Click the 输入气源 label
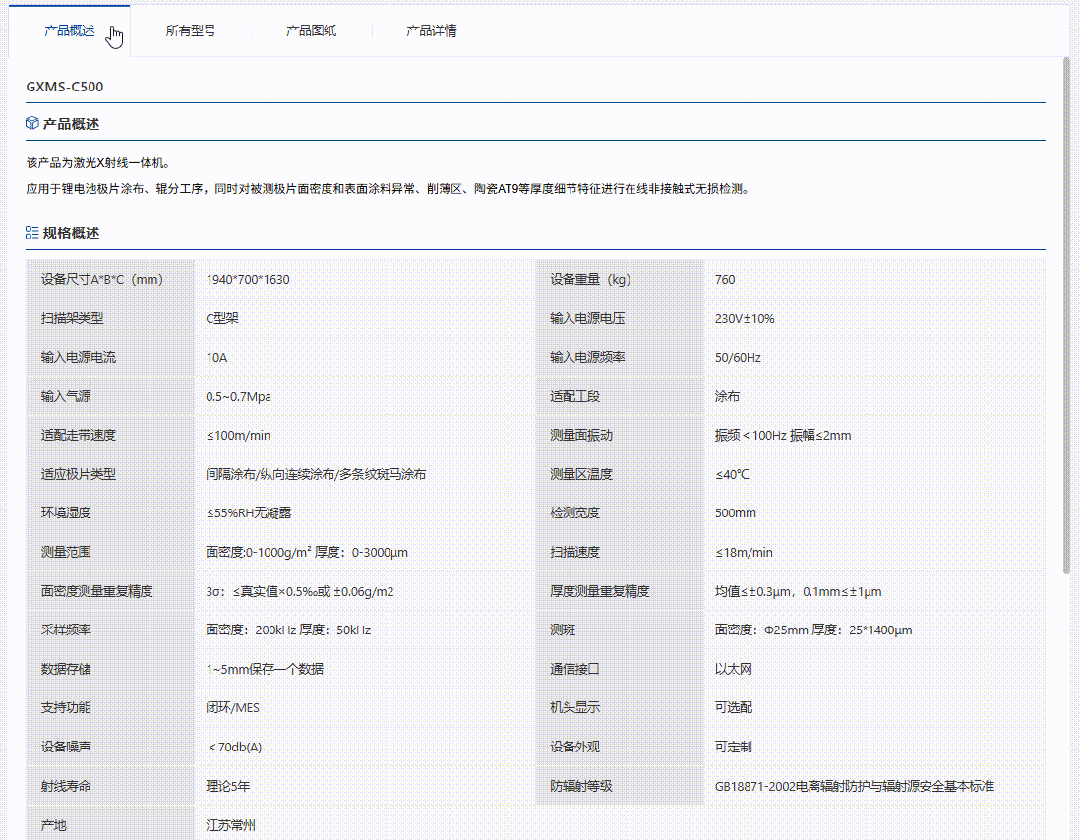Viewport: 1080px width, 840px height. [x=65, y=397]
